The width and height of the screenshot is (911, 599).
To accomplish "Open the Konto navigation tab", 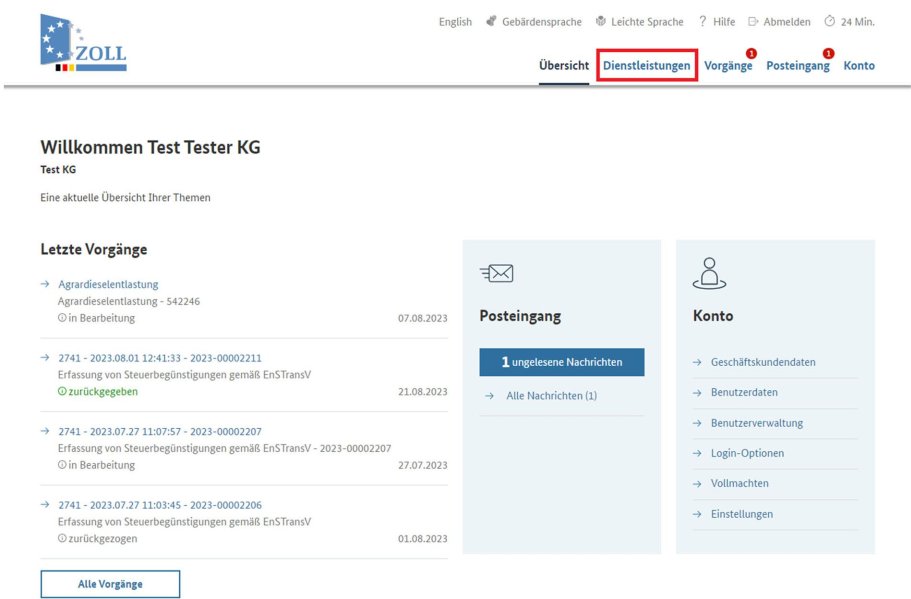I will click(x=858, y=66).
